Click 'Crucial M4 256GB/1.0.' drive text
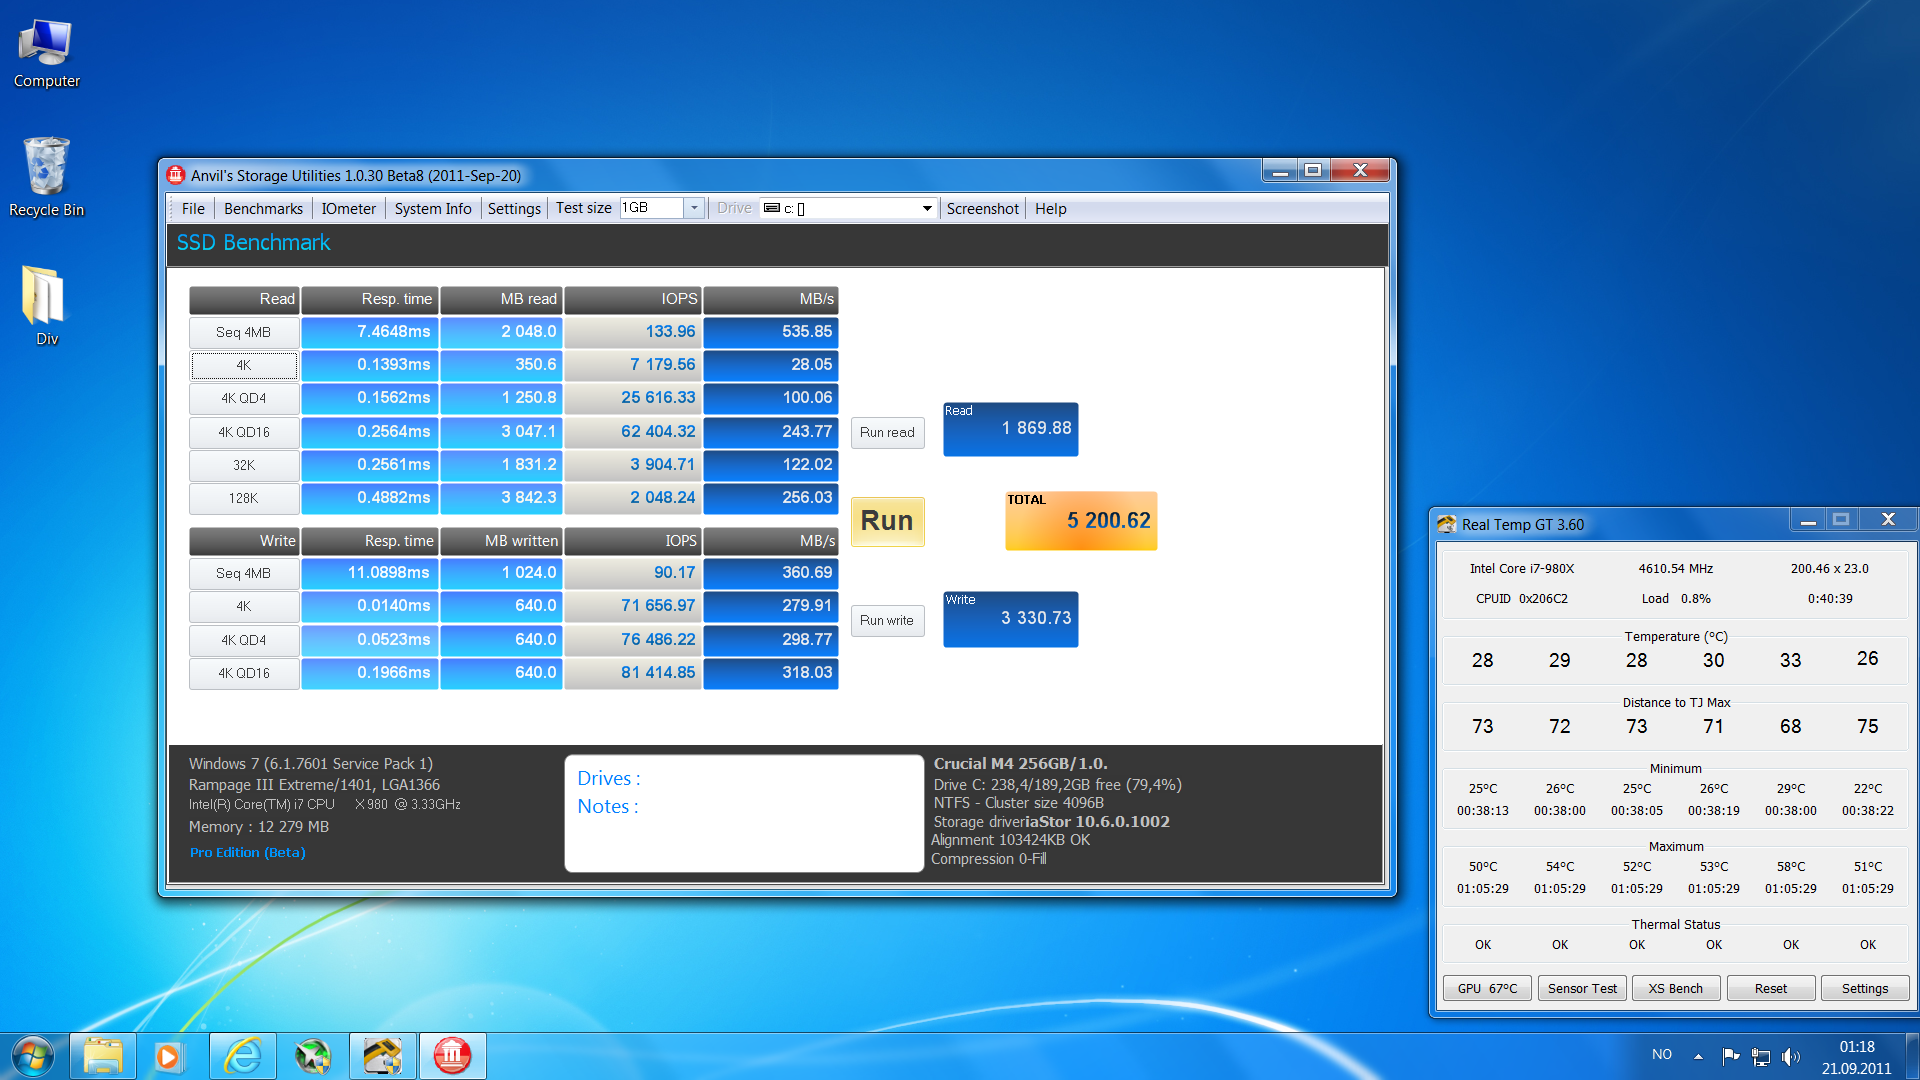The width and height of the screenshot is (1920, 1080). (1020, 763)
